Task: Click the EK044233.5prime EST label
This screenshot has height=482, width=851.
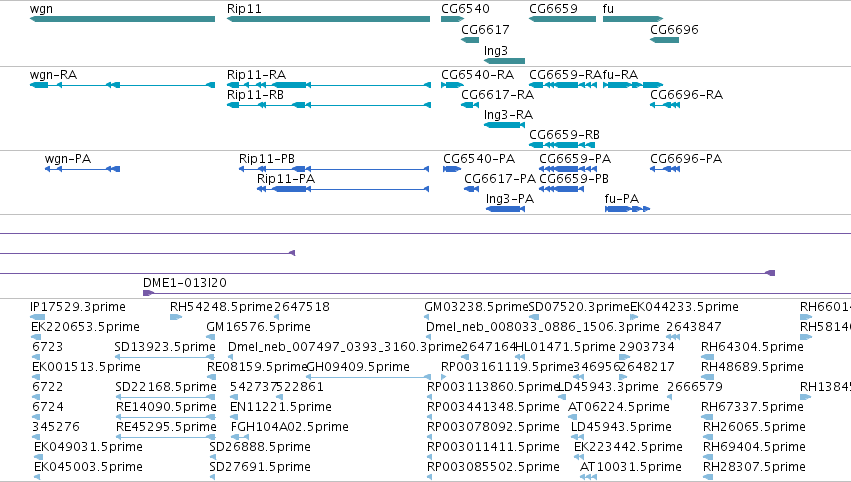Action: point(684,307)
